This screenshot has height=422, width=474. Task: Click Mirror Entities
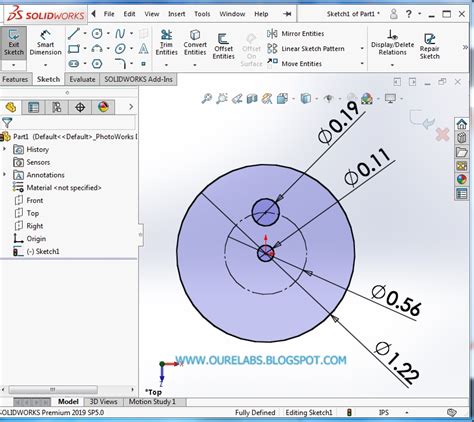pos(295,34)
